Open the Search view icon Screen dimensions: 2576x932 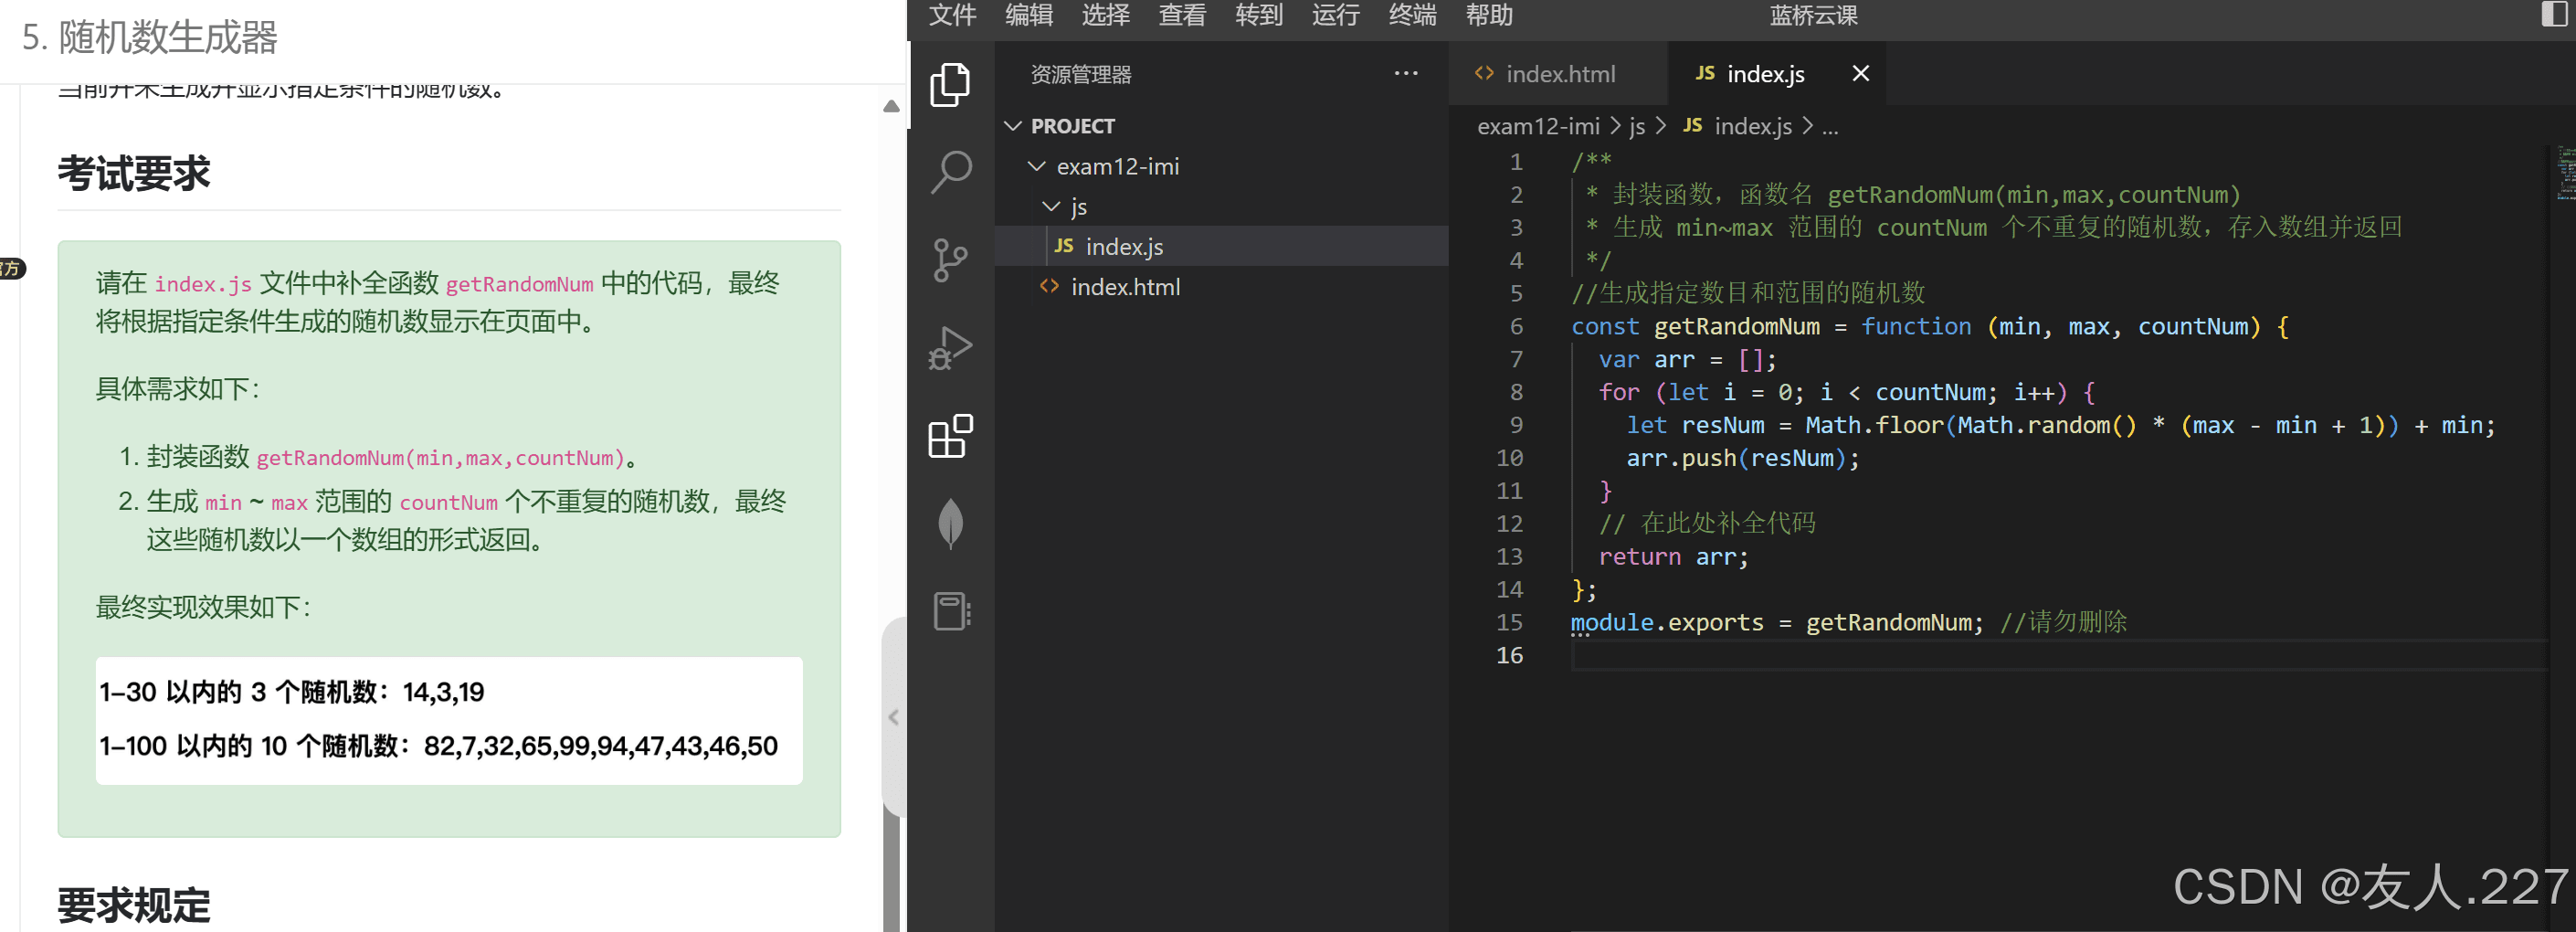tap(951, 172)
